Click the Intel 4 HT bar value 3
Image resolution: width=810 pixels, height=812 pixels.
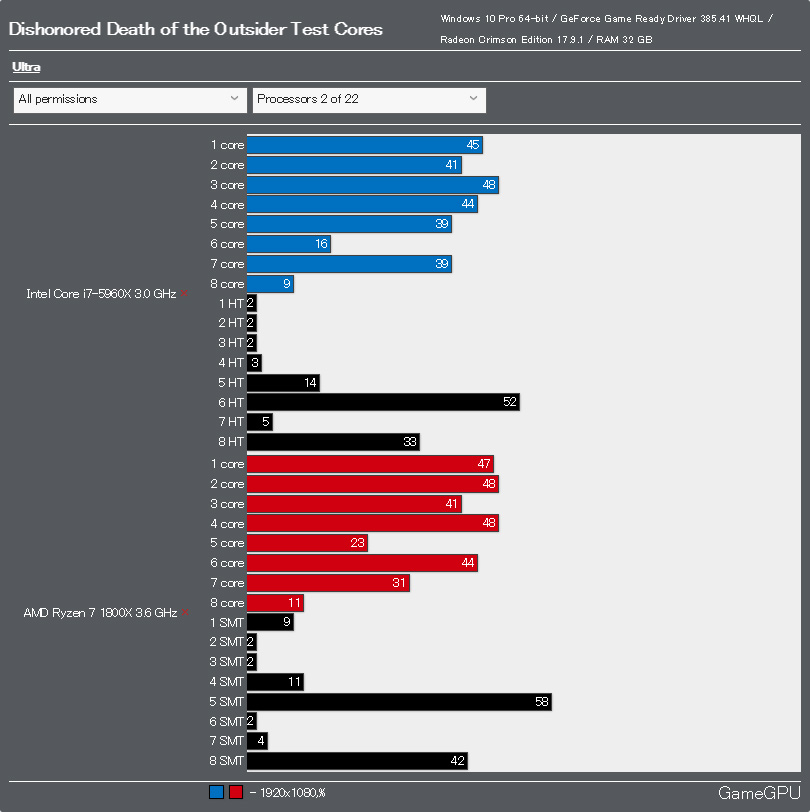coord(255,363)
